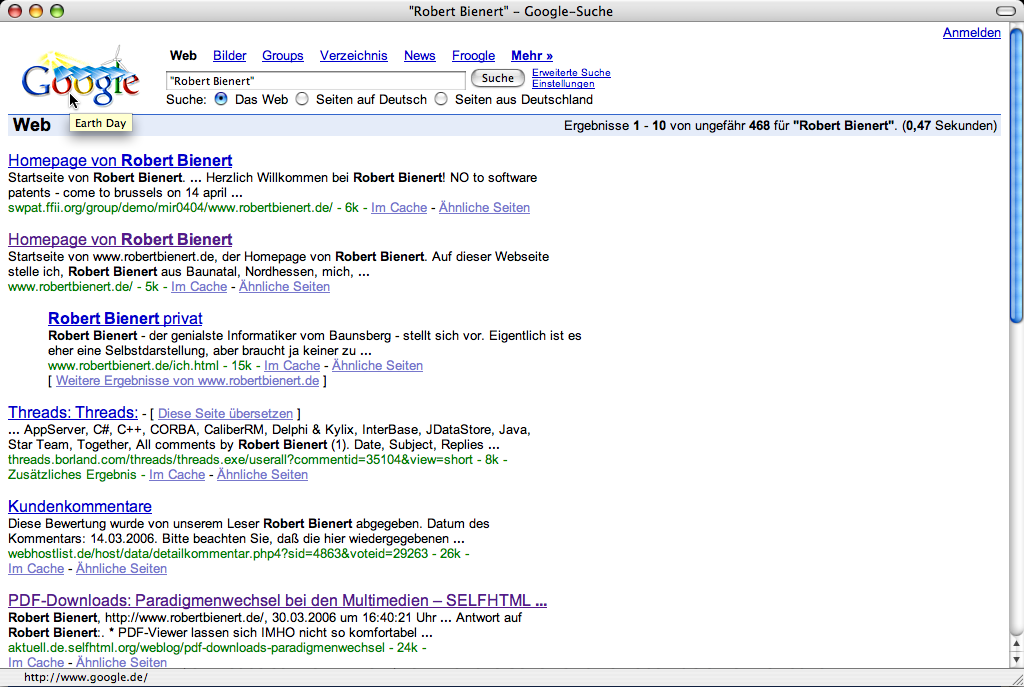This screenshot has height=687, width=1024.
Task: Open the Einstellungen link
Action: coord(564,84)
